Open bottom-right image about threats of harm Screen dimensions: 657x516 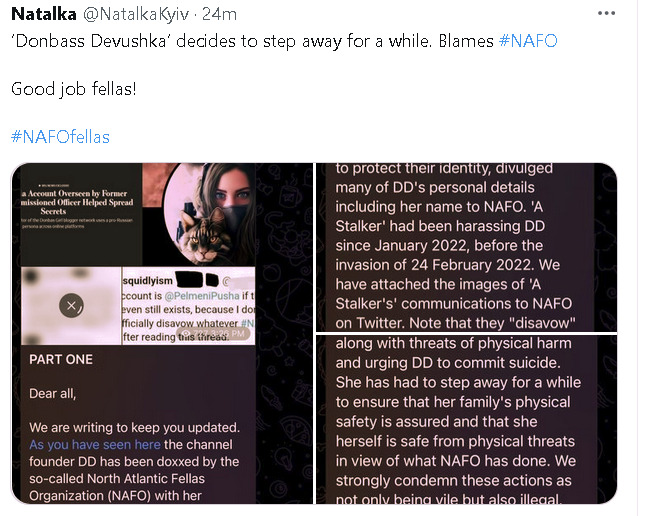pyautogui.click(x=466, y=419)
